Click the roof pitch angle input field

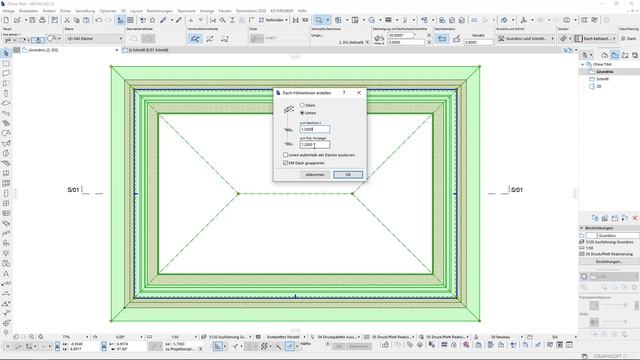pos(401,36)
